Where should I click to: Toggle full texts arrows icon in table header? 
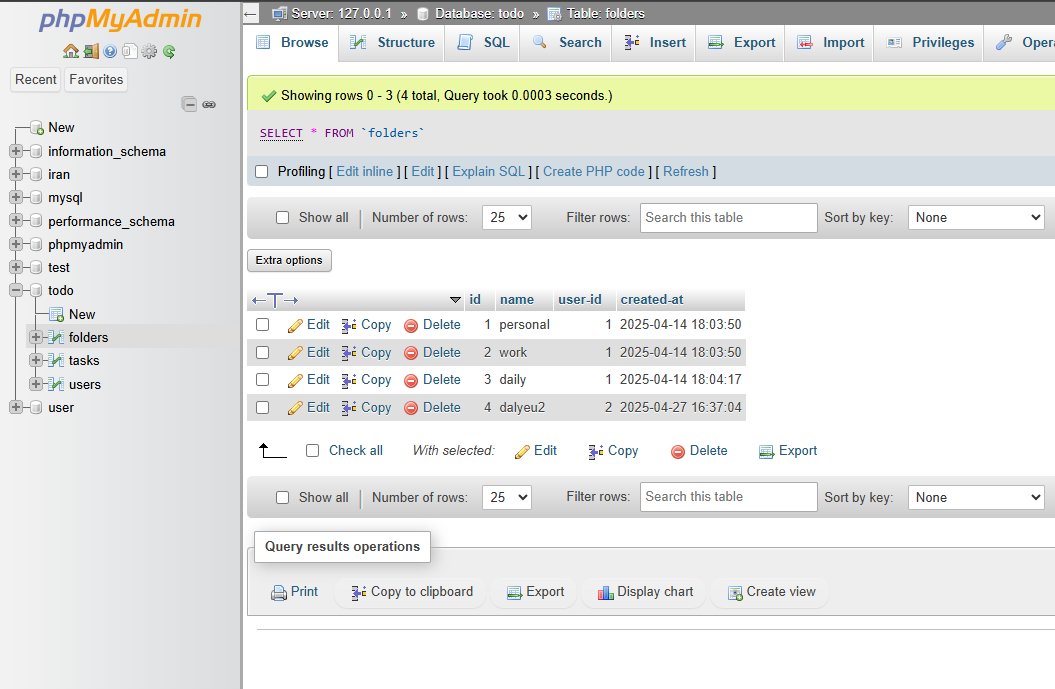[x=275, y=300]
